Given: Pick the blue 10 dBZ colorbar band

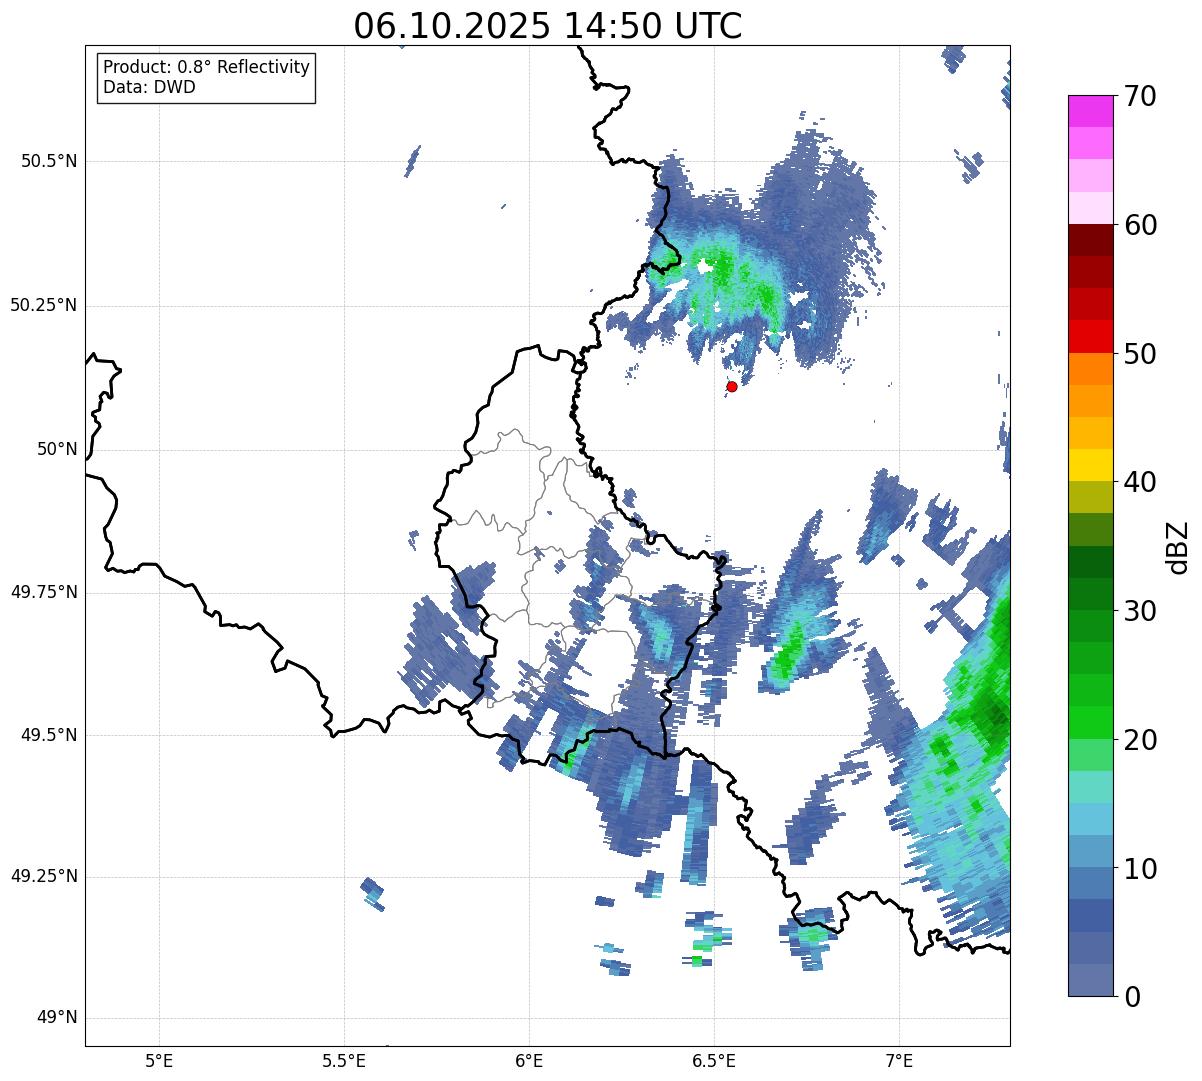Looking at the screenshot, I should (x=1090, y=852).
